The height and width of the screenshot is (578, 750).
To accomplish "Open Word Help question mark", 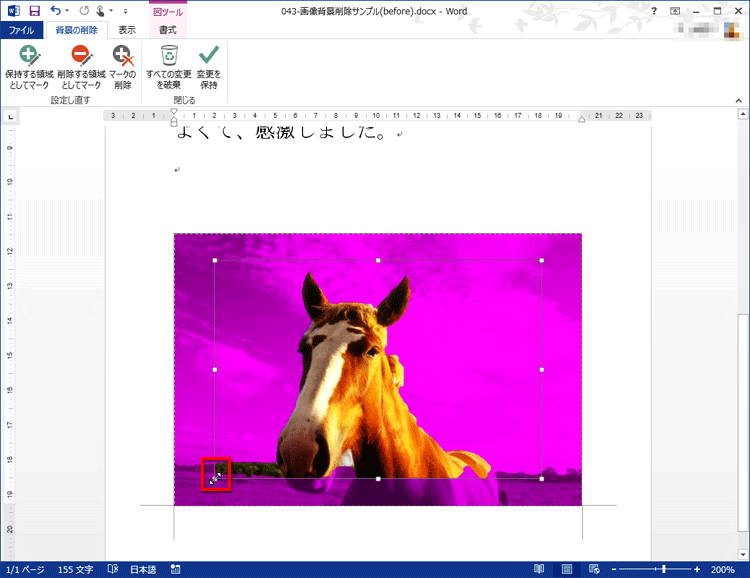I will tap(654, 11).
